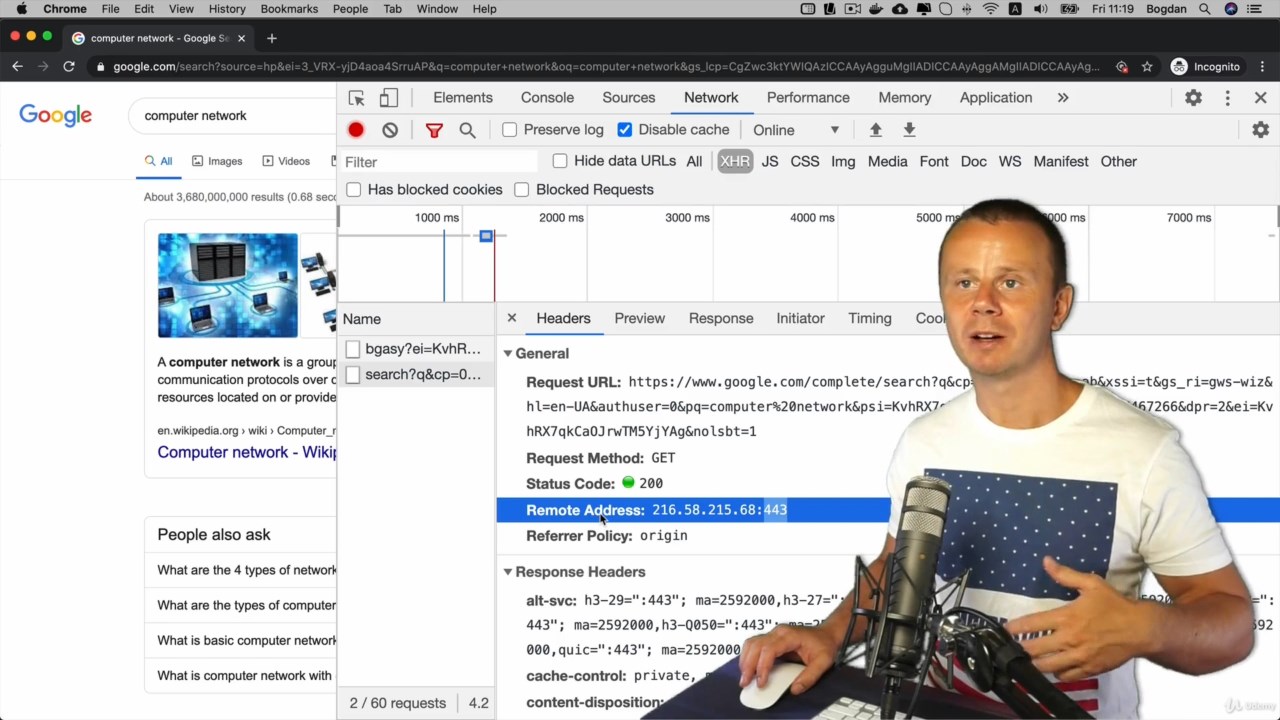Filter requests by JS type
Viewport: 1280px width, 720px height.
pyautogui.click(x=769, y=161)
